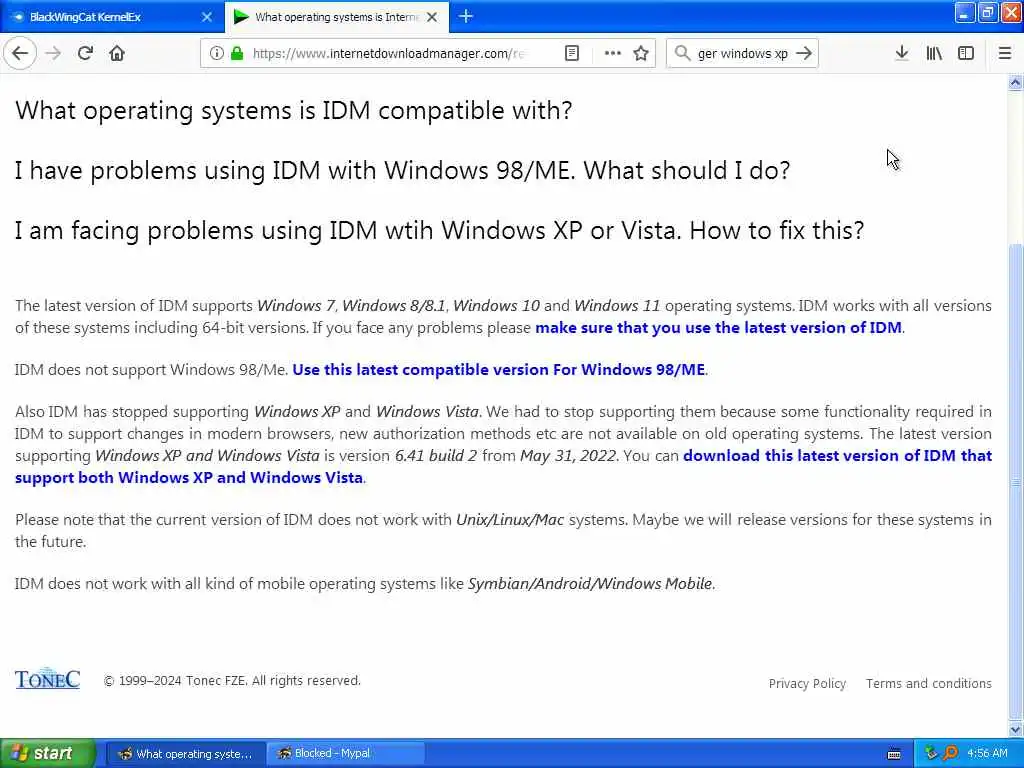Open the library menu
Viewport: 1024px width, 768px height.
coord(934,54)
